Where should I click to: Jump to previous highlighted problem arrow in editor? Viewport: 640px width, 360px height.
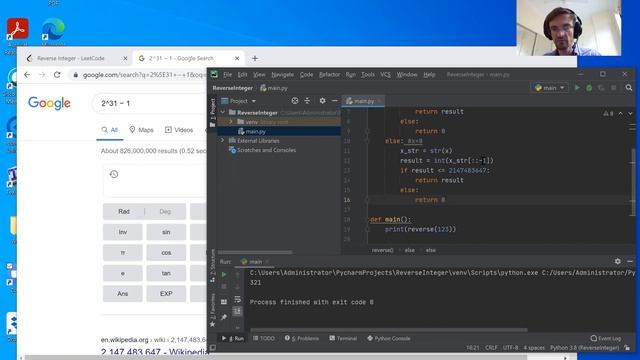point(620,113)
